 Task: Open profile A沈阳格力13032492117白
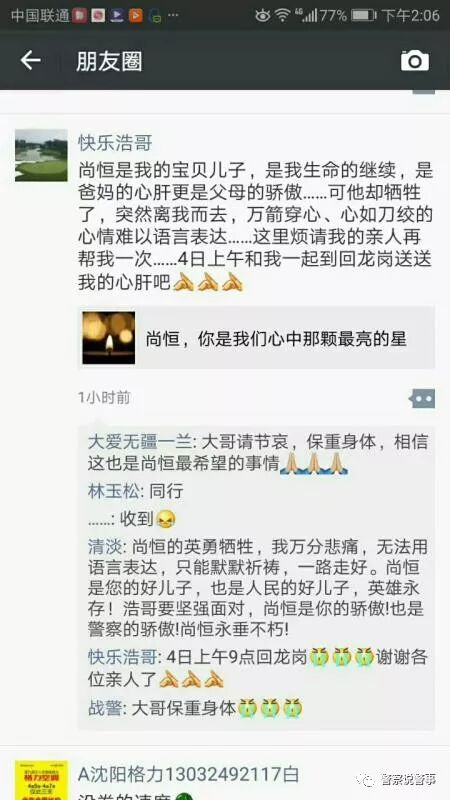point(188,775)
